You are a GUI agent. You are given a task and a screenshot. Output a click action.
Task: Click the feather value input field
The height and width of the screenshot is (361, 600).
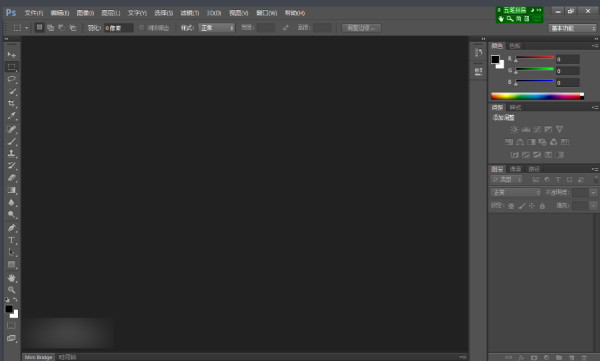(x=119, y=28)
